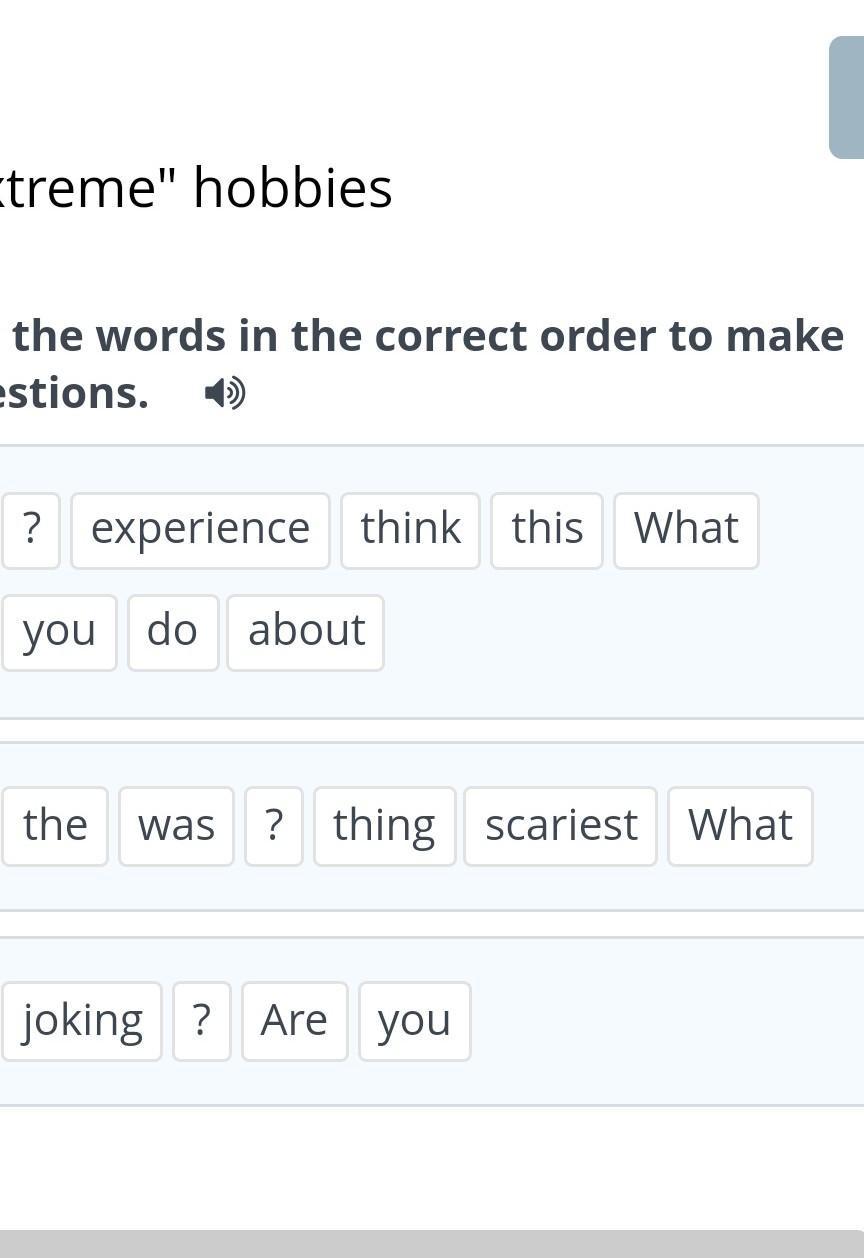Select the word tile 'do'
The width and height of the screenshot is (864, 1258).
tap(173, 632)
